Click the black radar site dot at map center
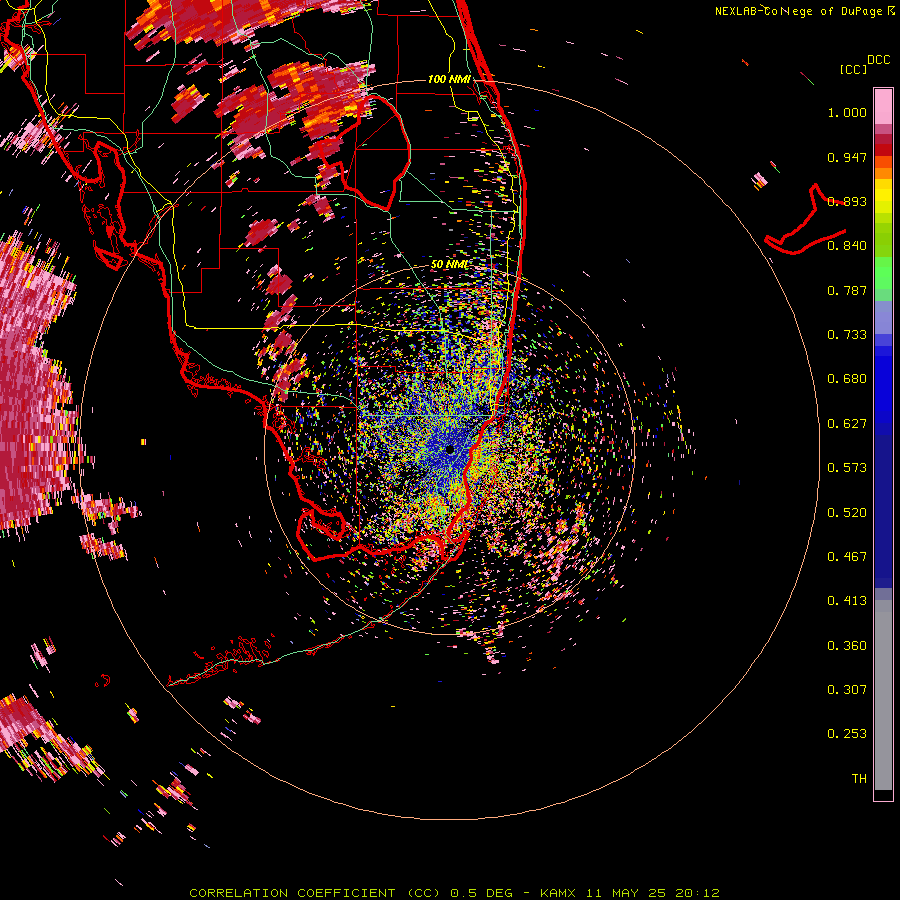This screenshot has width=900, height=900. (x=450, y=449)
